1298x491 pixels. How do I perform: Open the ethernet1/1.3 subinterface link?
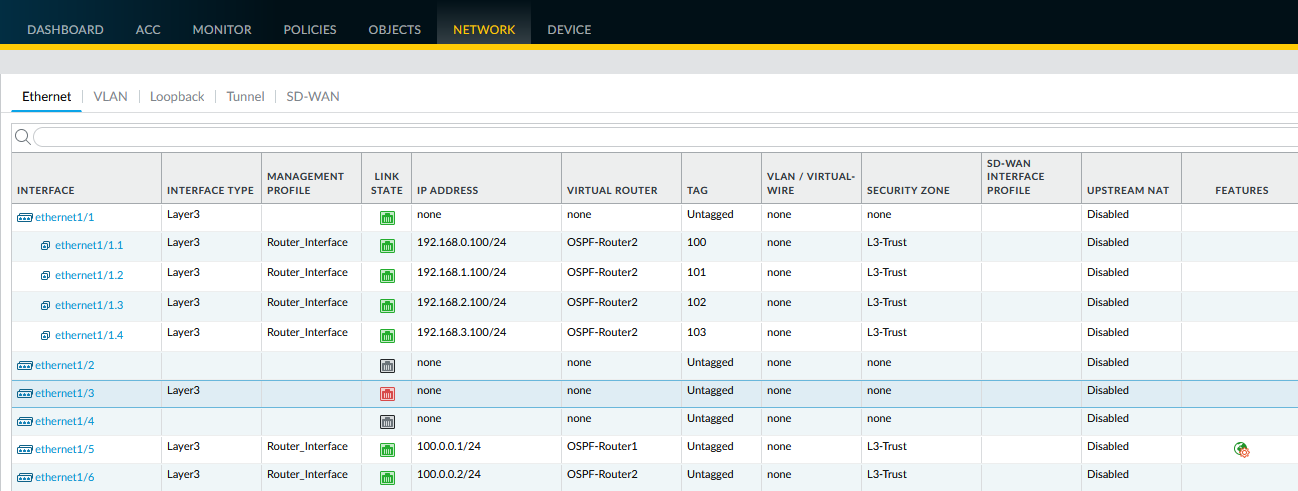click(x=89, y=306)
